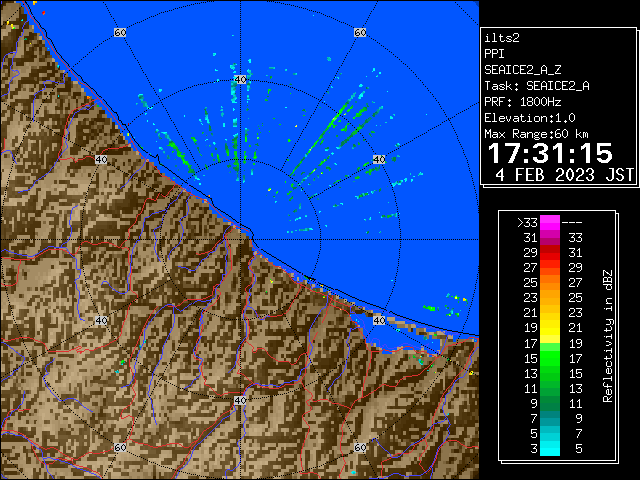Click the 'SEAICE2_A_Z' product name
Screen dimensions: 640x480
point(522,70)
